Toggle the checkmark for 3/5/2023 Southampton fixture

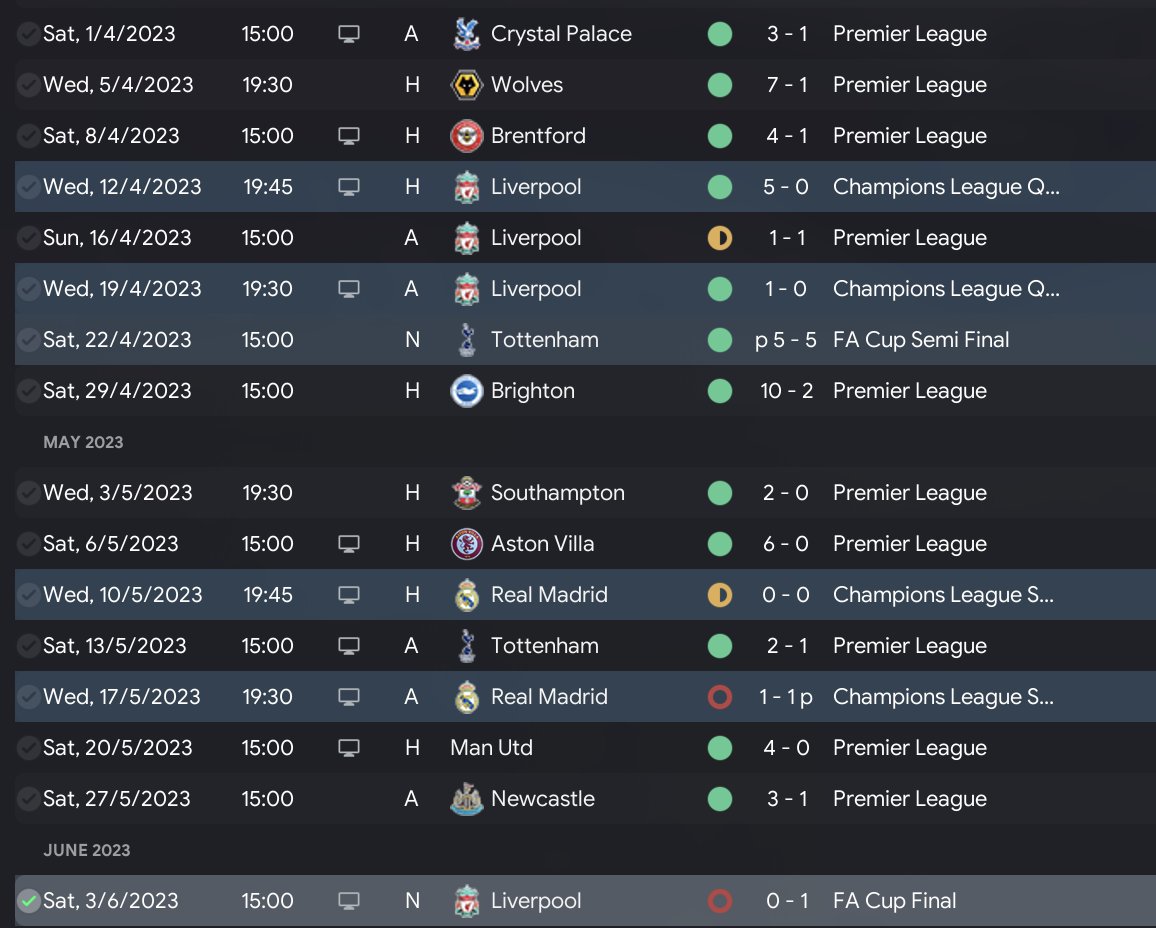click(29, 493)
